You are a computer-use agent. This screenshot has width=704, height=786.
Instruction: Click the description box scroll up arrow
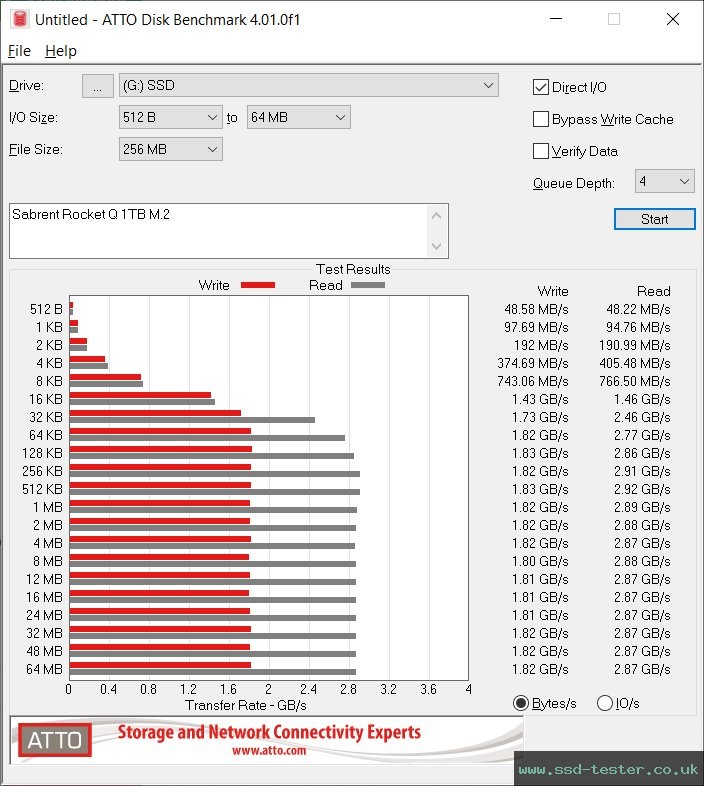pyautogui.click(x=436, y=216)
